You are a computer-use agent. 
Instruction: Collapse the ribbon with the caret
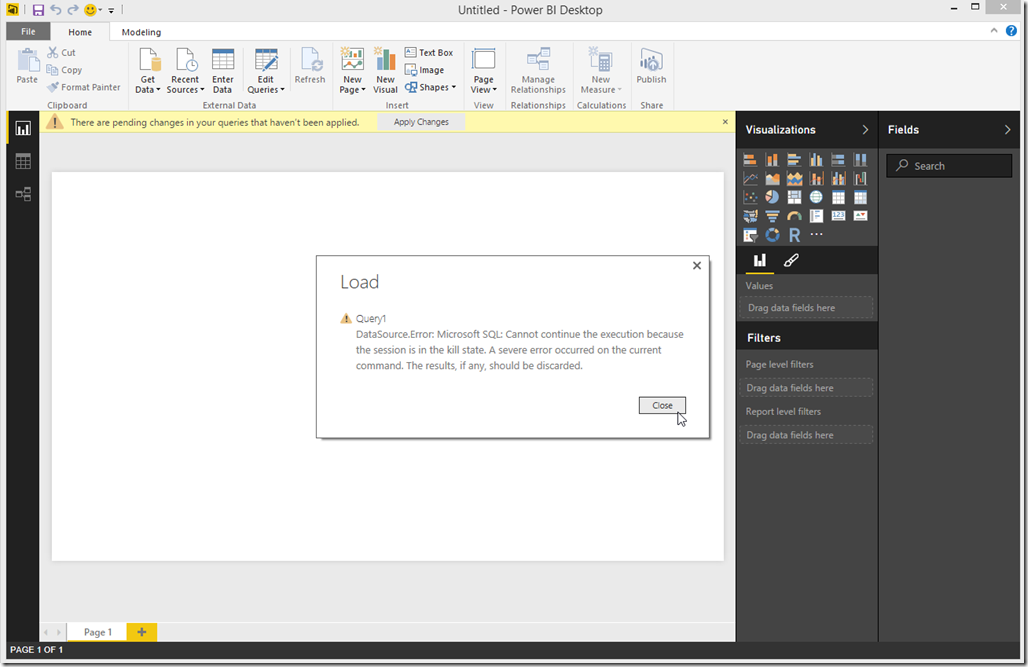[x=994, y=31]
